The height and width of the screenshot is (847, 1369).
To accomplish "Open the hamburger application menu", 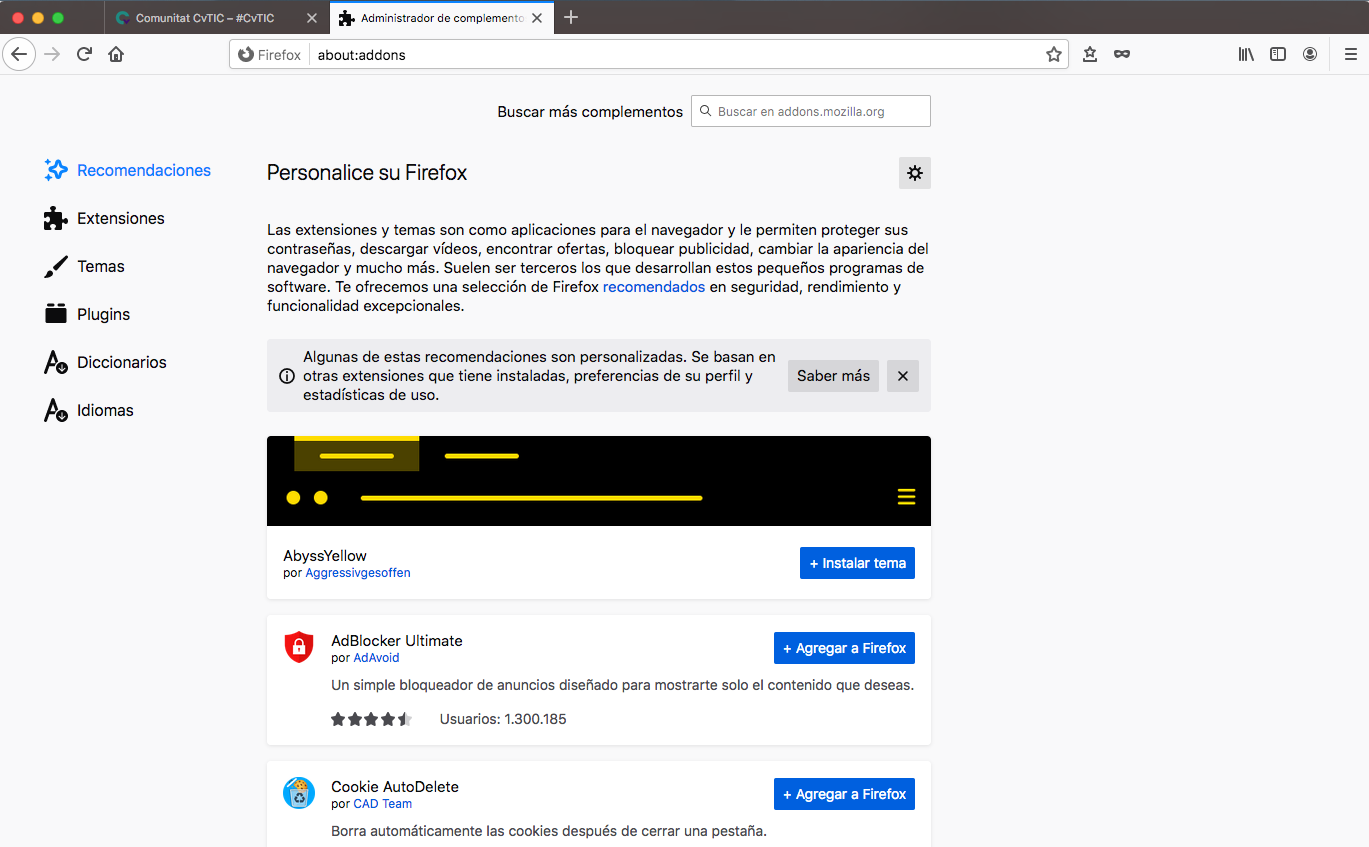I will 1350,55.
